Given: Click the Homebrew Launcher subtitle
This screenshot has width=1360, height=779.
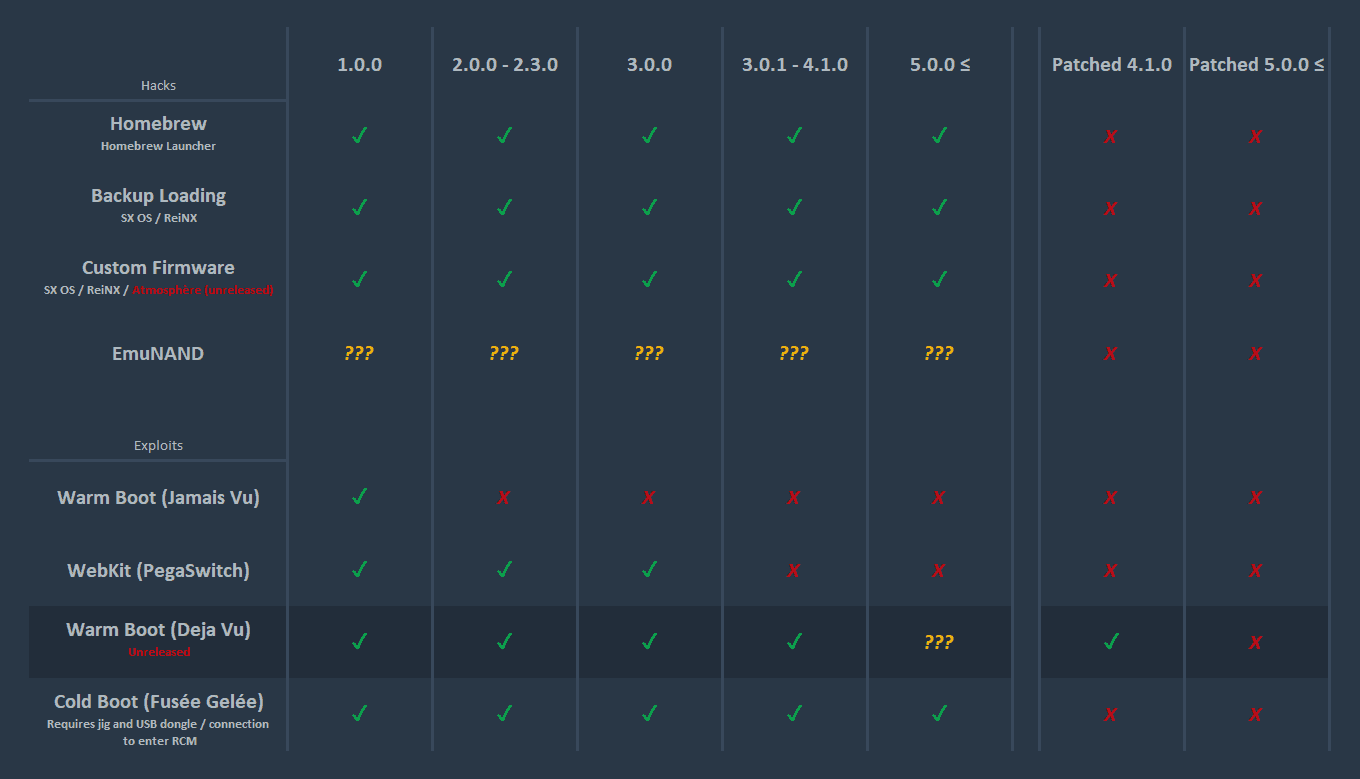Looking at the screenshot, I should [x=158, y=146].
